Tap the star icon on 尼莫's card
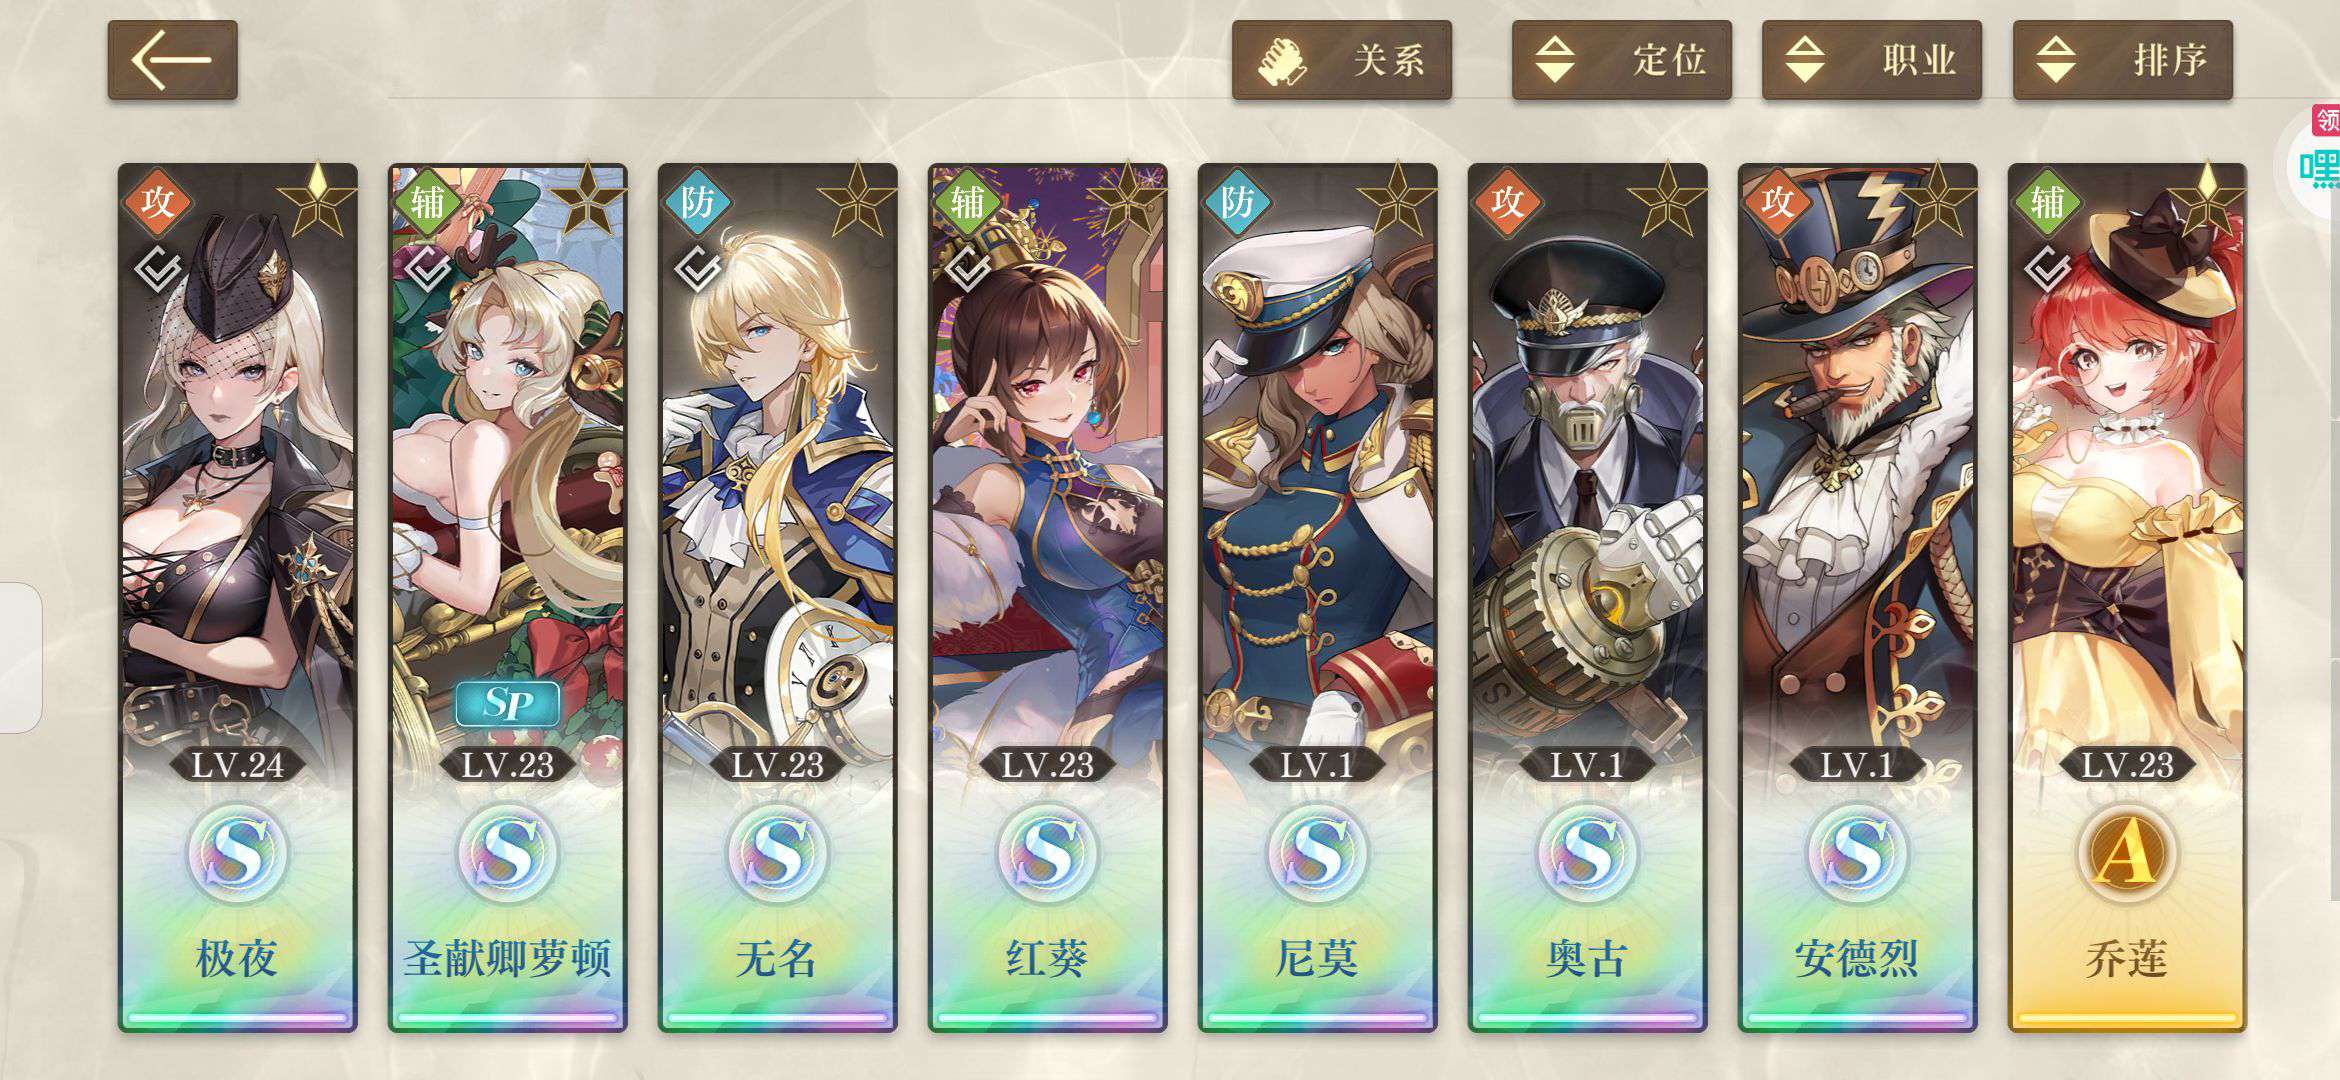 coord(1397,200)
